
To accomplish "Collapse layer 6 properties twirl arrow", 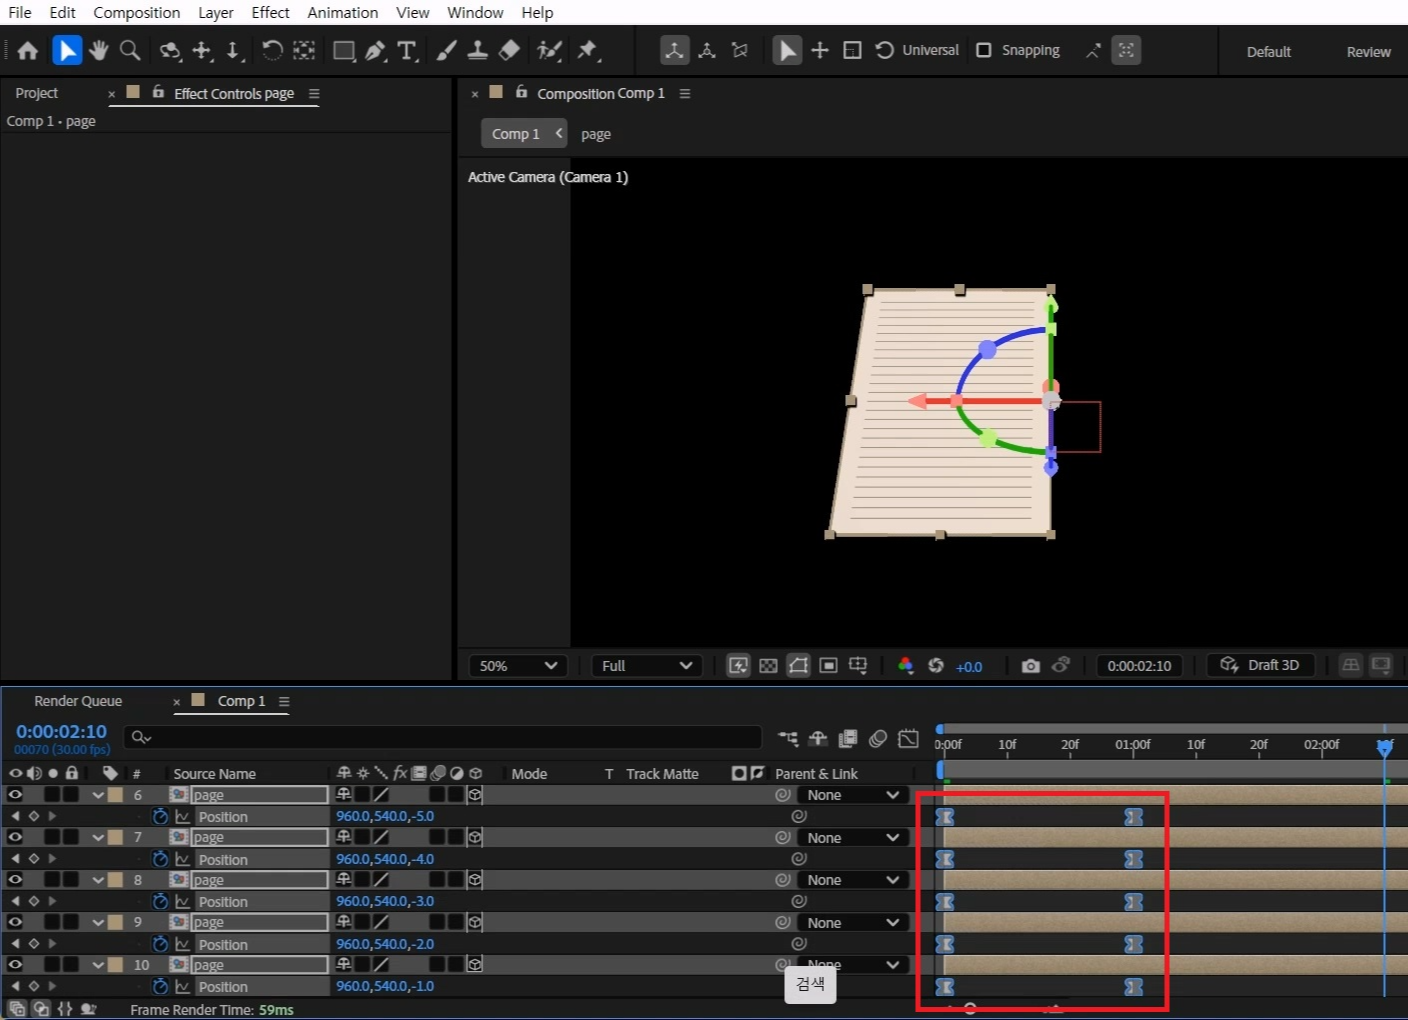I will (x=98, y=795).
